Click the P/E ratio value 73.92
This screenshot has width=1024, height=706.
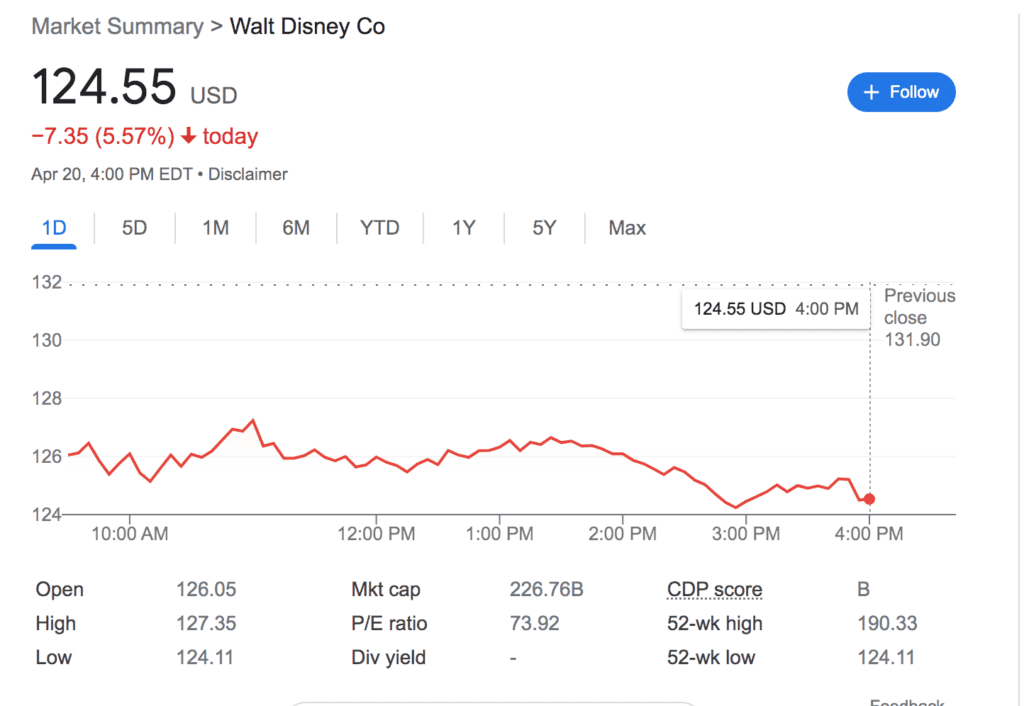click(x=534, y=623)
